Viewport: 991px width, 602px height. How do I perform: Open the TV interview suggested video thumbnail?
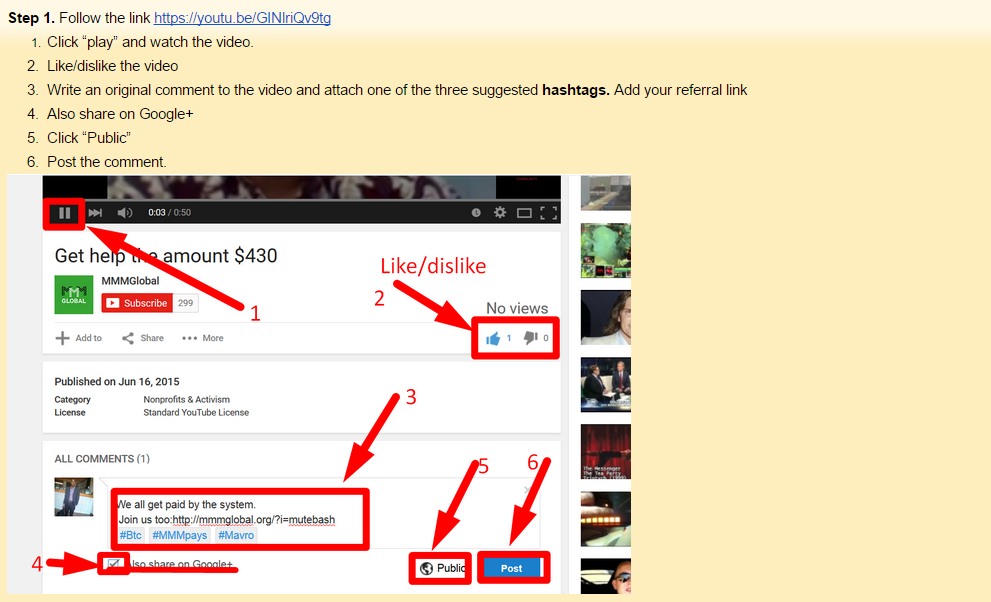(x=605, y=385)
